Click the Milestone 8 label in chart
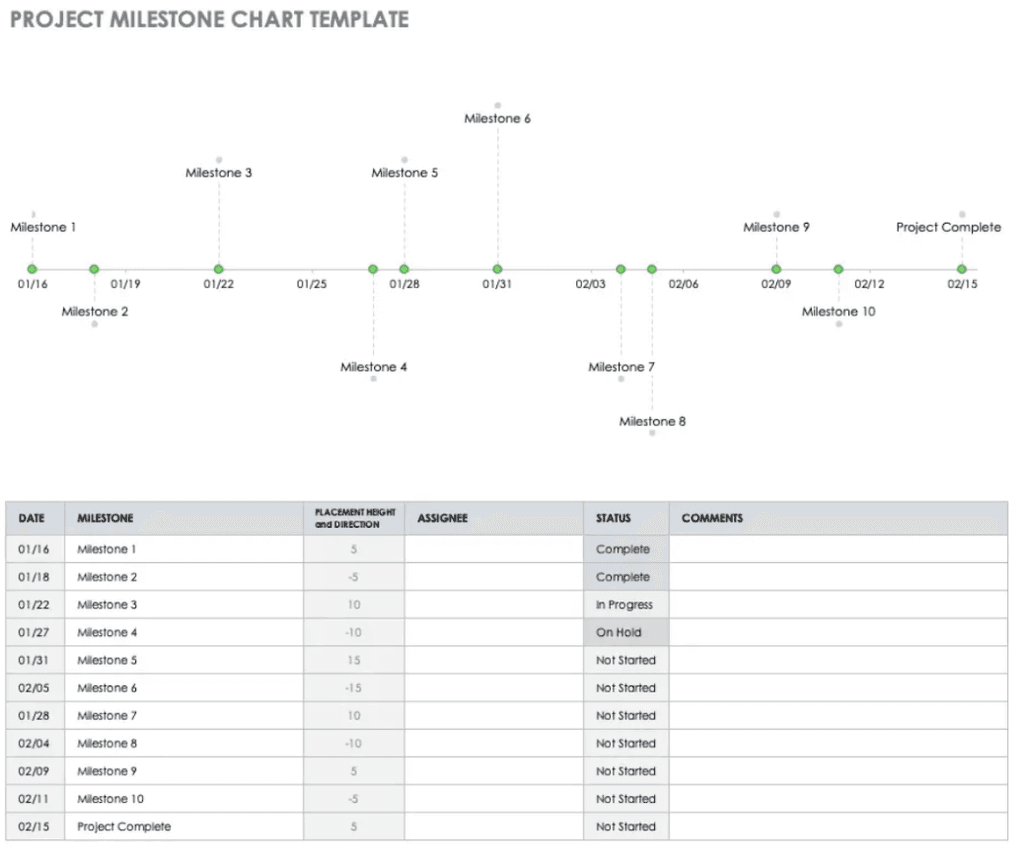1024x850 pixels. pos(652,422)
